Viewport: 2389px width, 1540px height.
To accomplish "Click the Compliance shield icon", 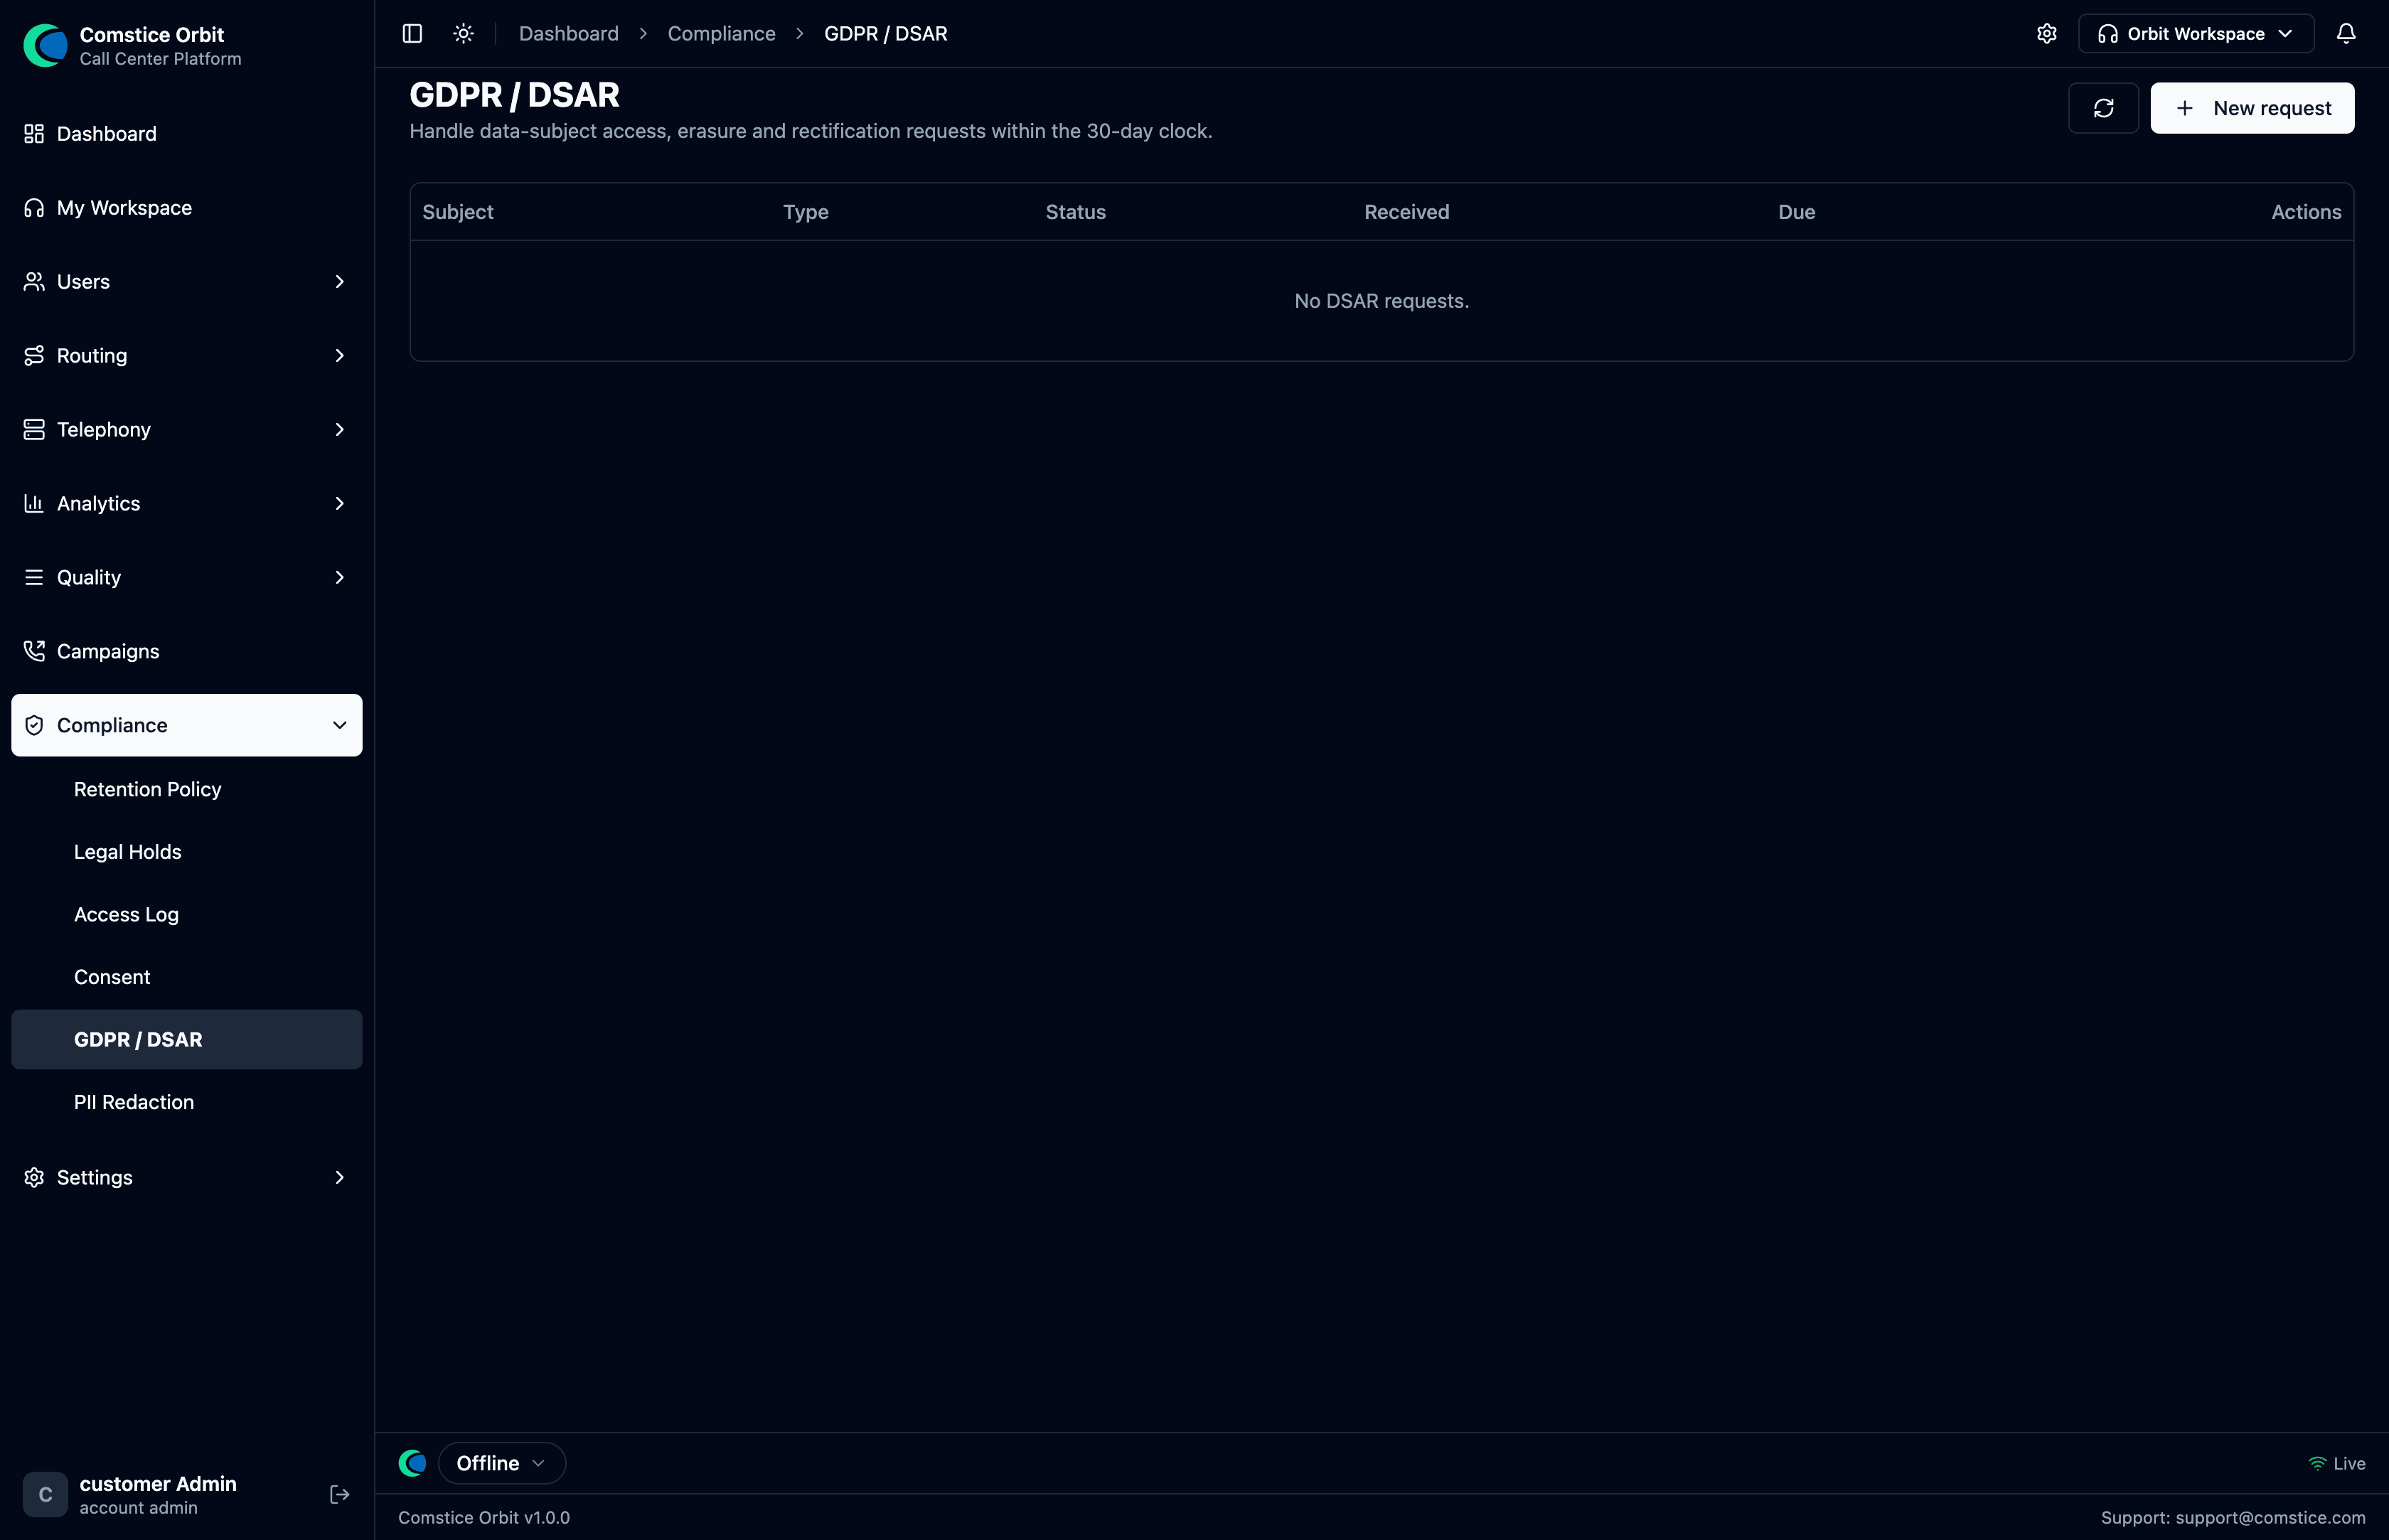I will tap(34, 726).
